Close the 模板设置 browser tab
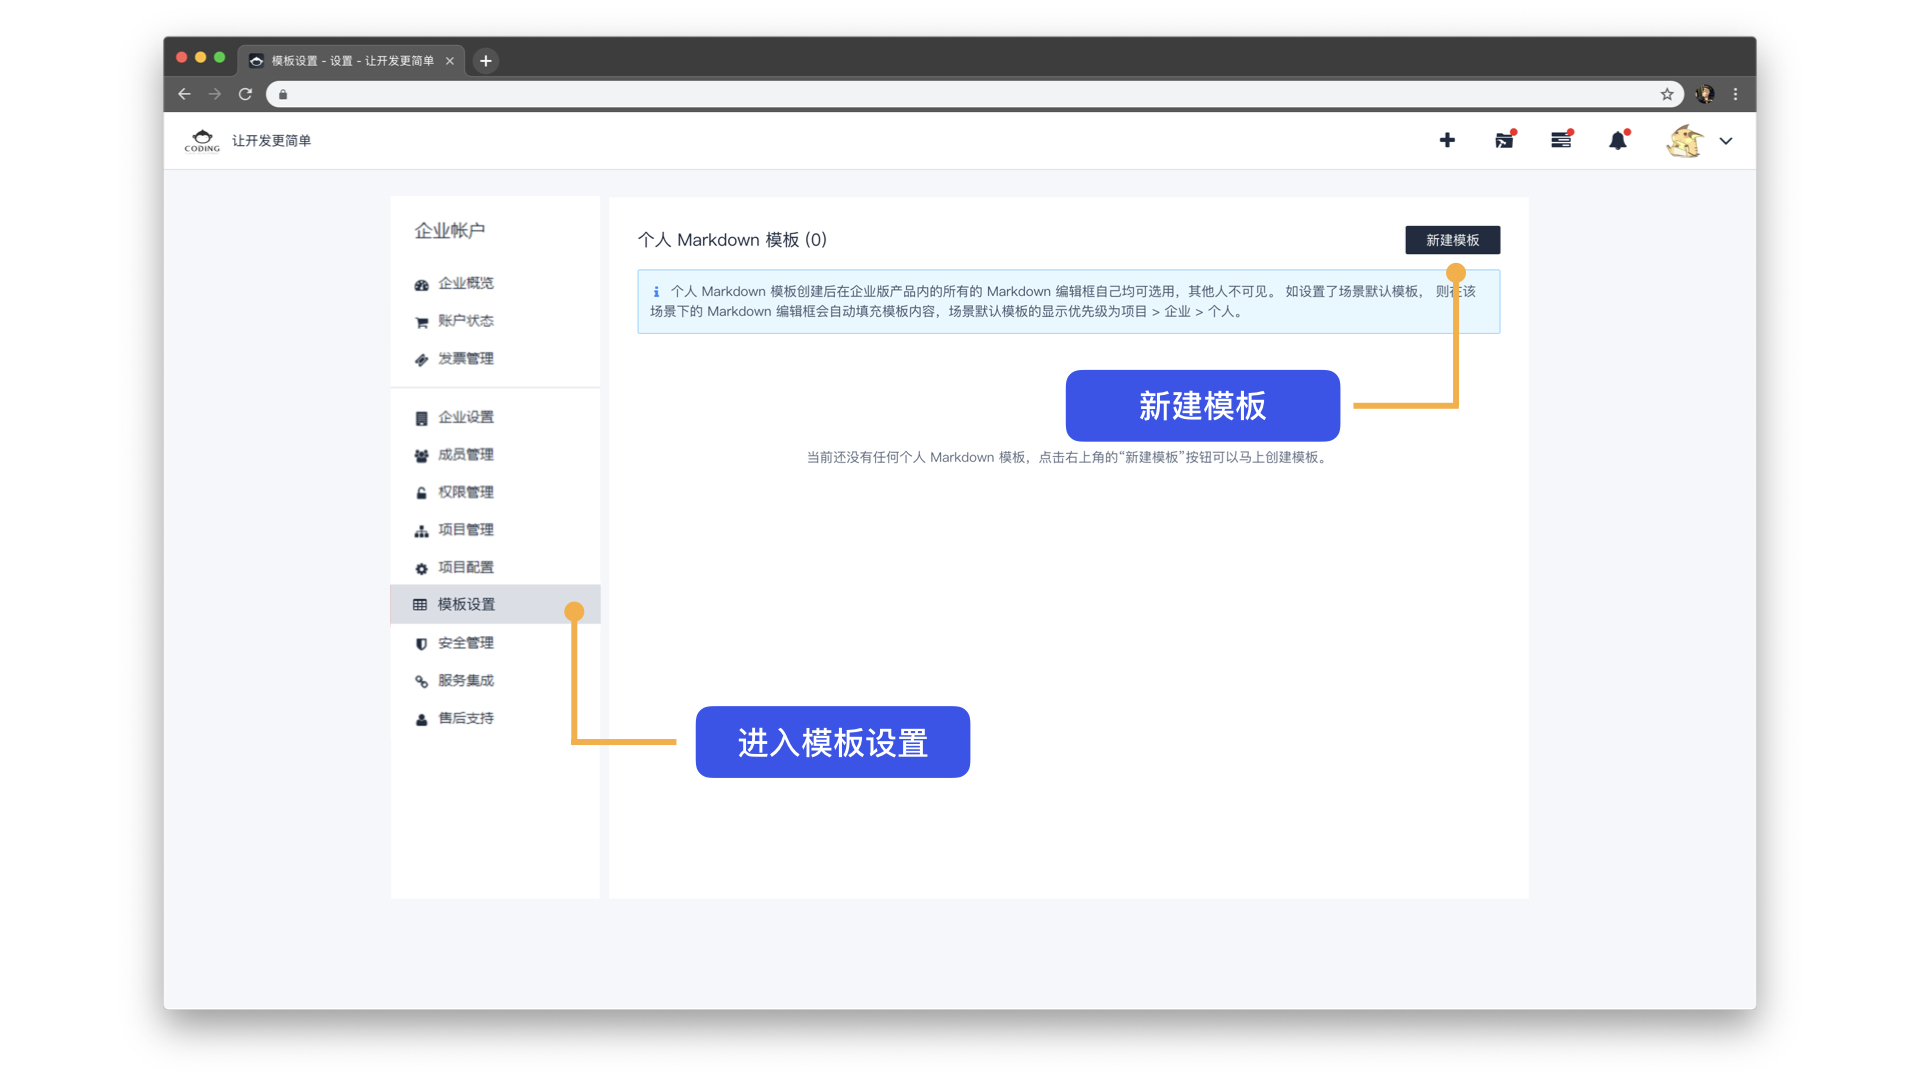1920x1080 pixels. point(450,61)
